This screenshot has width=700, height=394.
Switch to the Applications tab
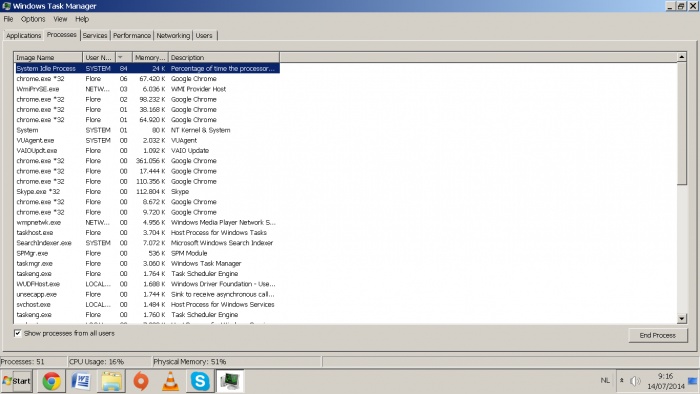[24, 36]
